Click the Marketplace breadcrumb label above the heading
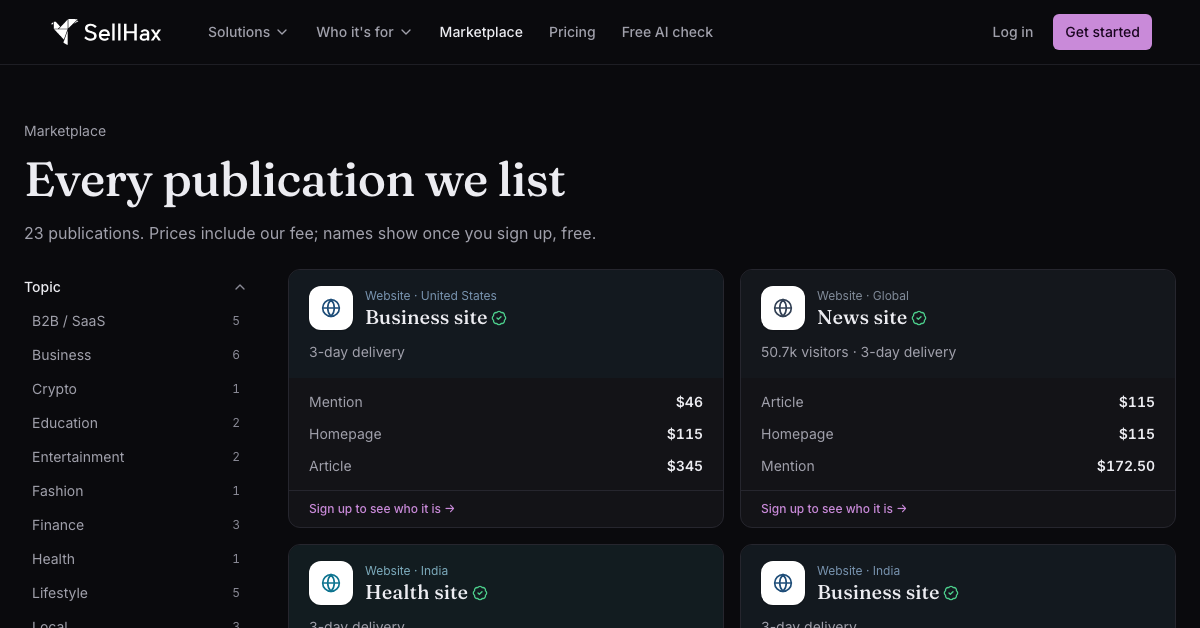1200x628 pixels. (x=65, y=131)
